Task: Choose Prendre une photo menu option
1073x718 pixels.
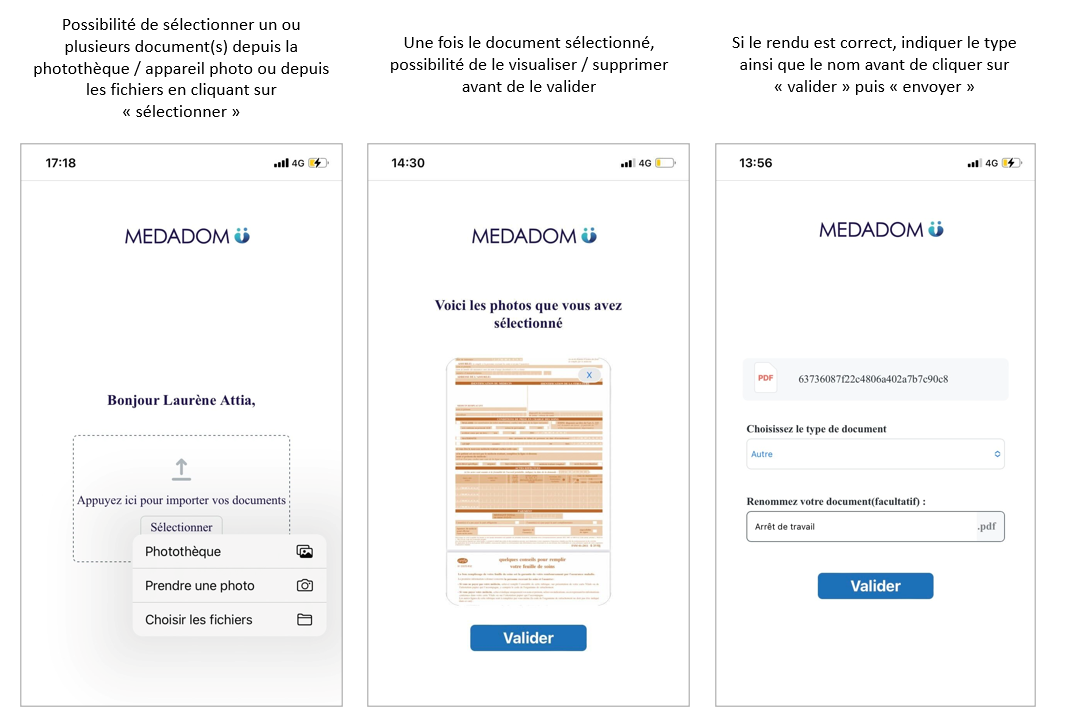Action: click(200, 586)
